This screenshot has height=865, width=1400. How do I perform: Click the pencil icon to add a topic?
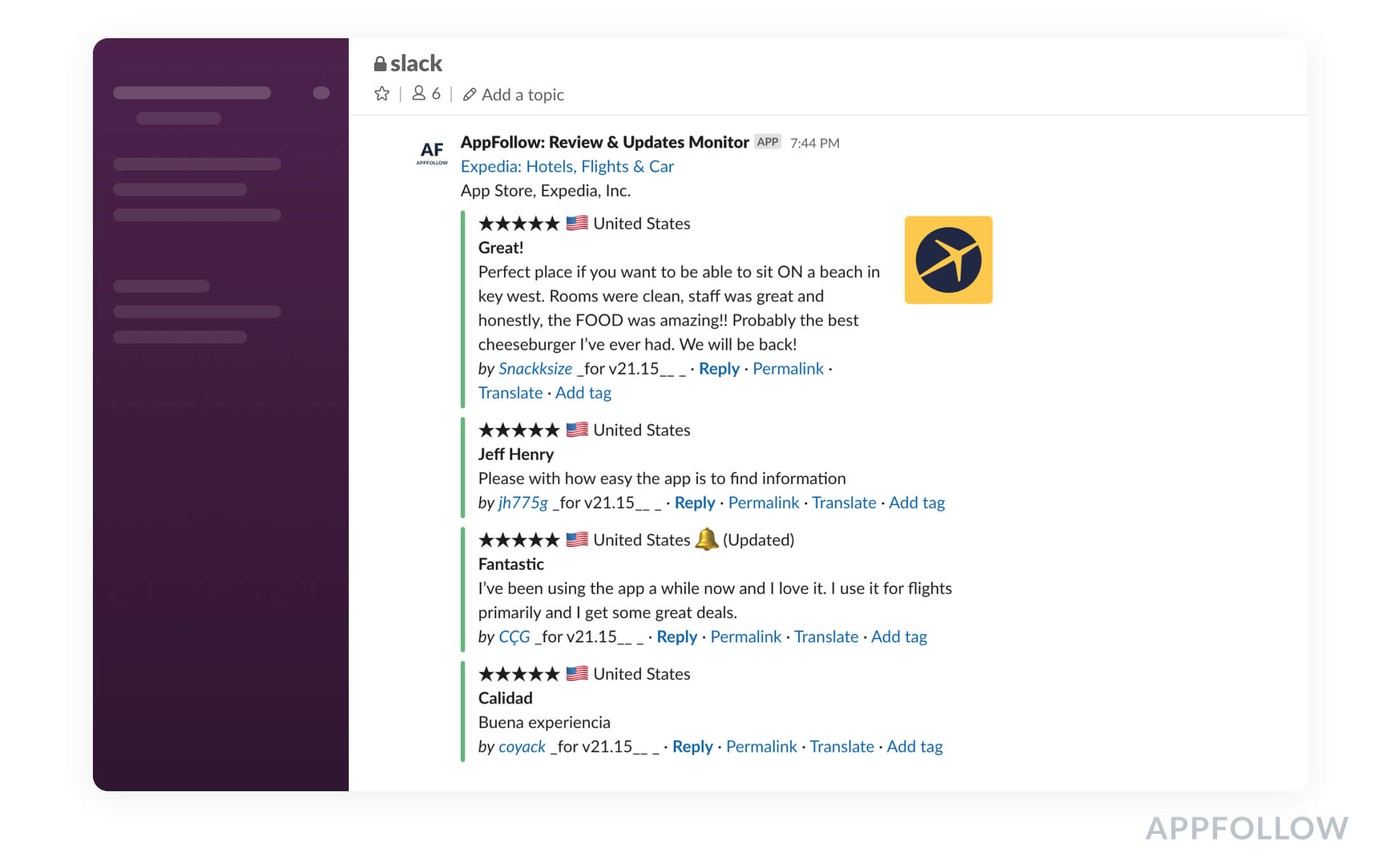click(469, 95)
